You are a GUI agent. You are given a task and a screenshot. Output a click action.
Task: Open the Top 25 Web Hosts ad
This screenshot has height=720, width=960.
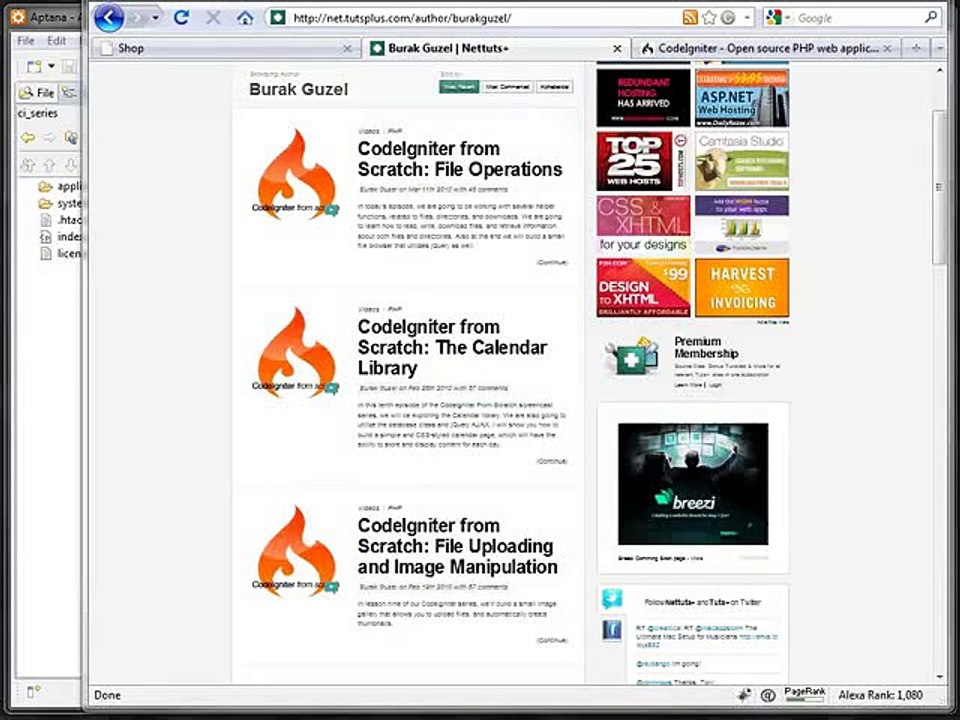(x=643, y=162)
